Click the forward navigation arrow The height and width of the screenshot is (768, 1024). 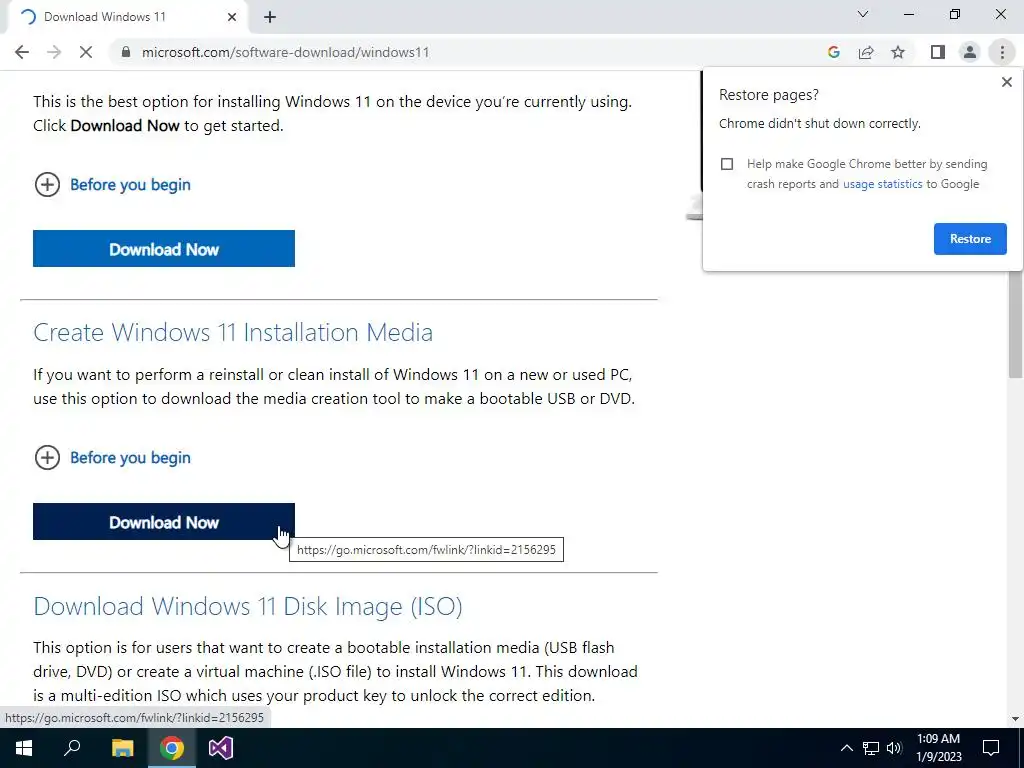coord(54,52)
